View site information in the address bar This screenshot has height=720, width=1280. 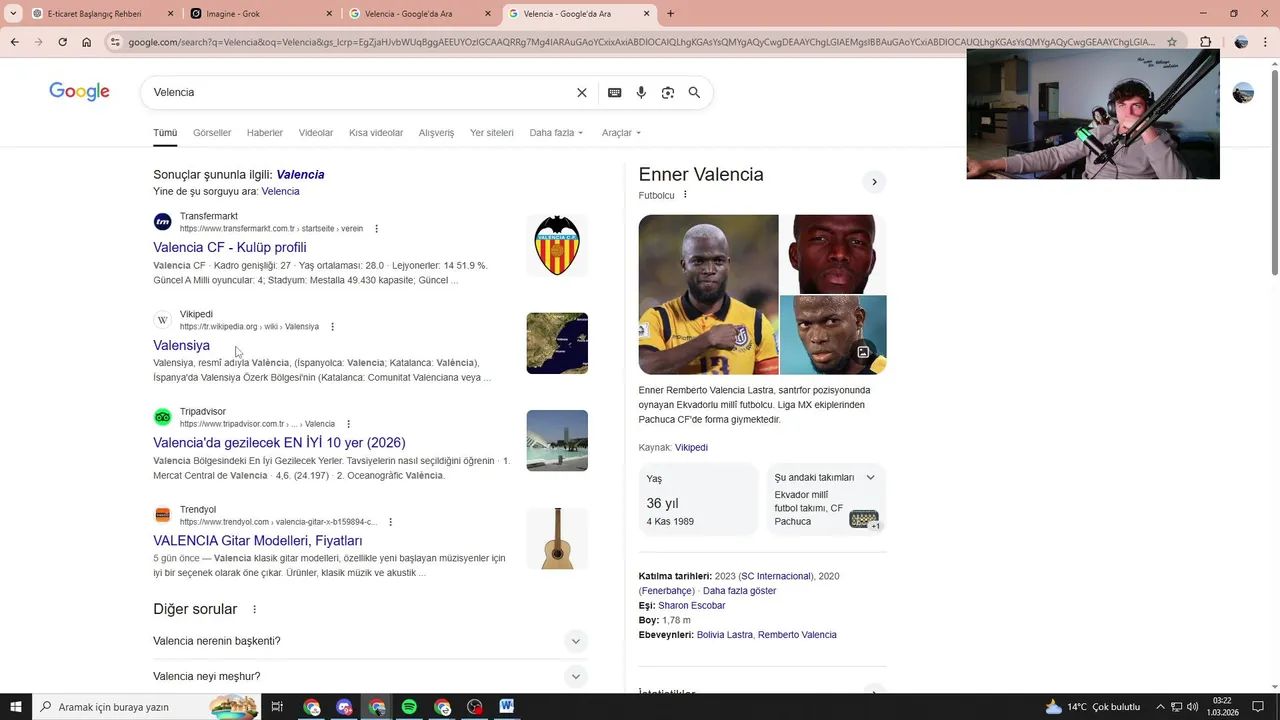point(116,42)
